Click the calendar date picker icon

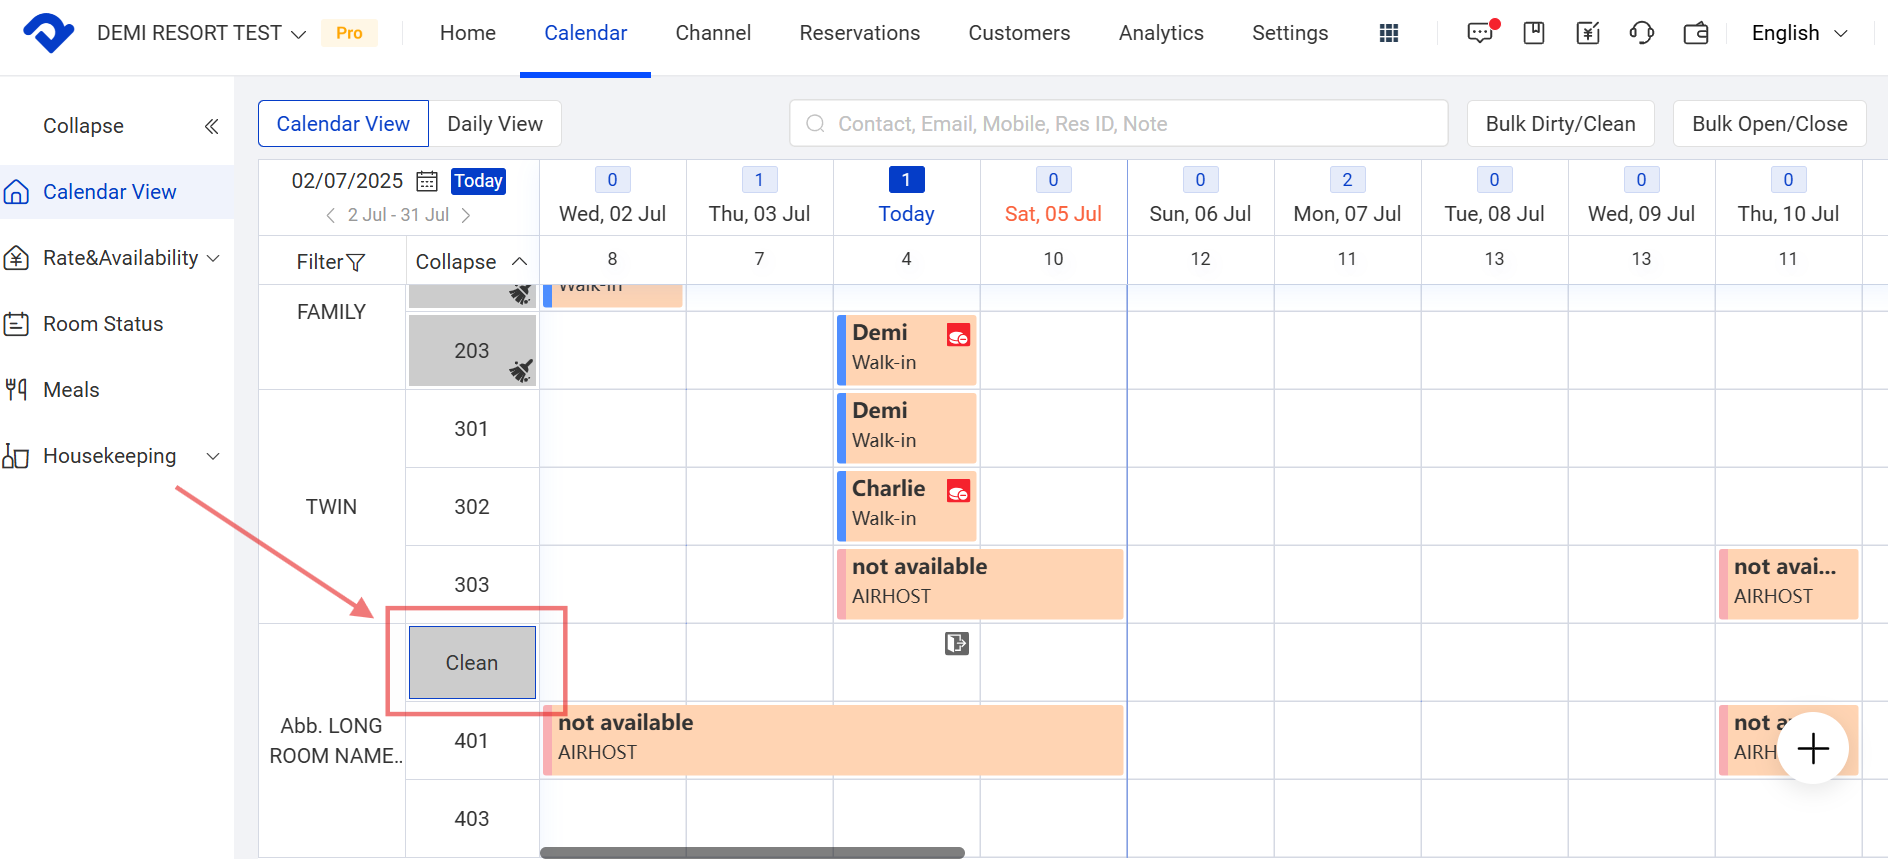click(x=427, y=181)
